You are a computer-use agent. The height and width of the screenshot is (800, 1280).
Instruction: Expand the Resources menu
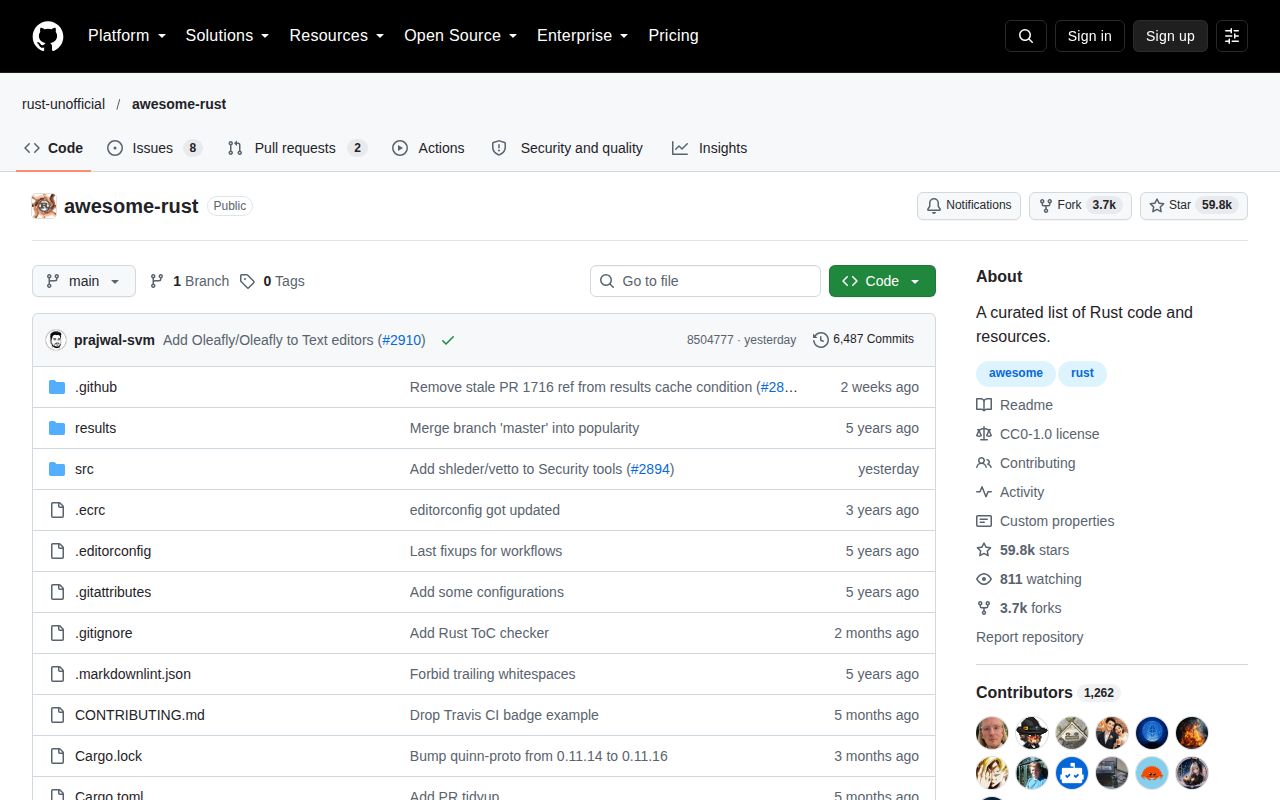coord(337,36)
